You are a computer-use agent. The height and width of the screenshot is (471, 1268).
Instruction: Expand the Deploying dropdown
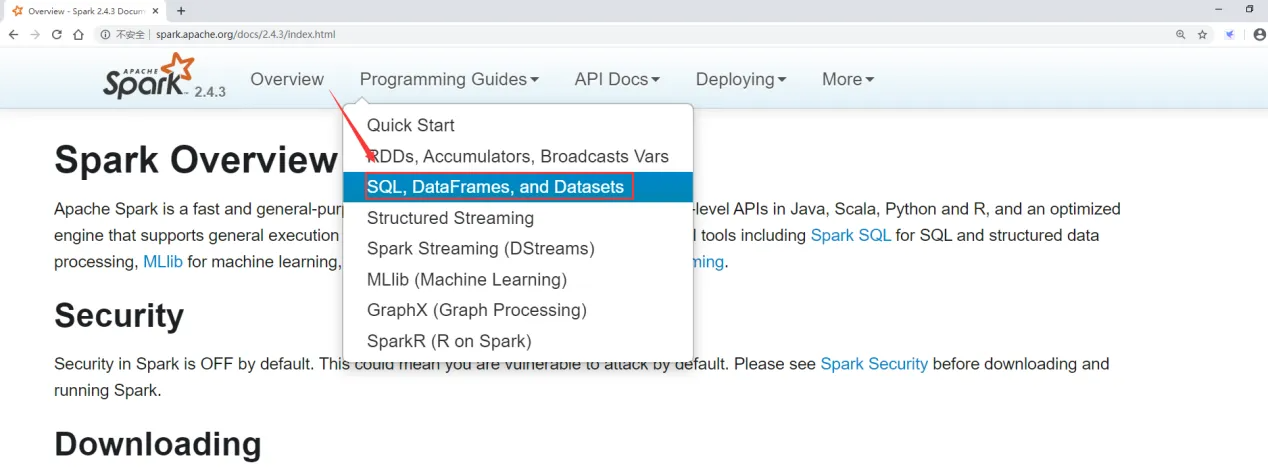coord(740,79)
